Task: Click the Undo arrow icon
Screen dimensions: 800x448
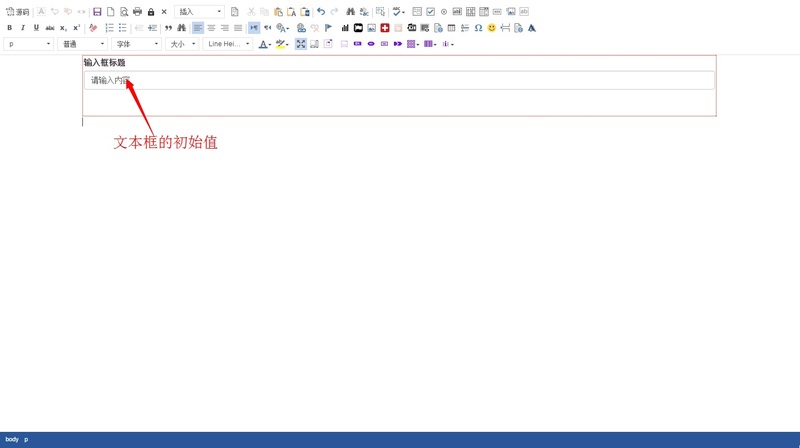Action: (x=321, y=12)
